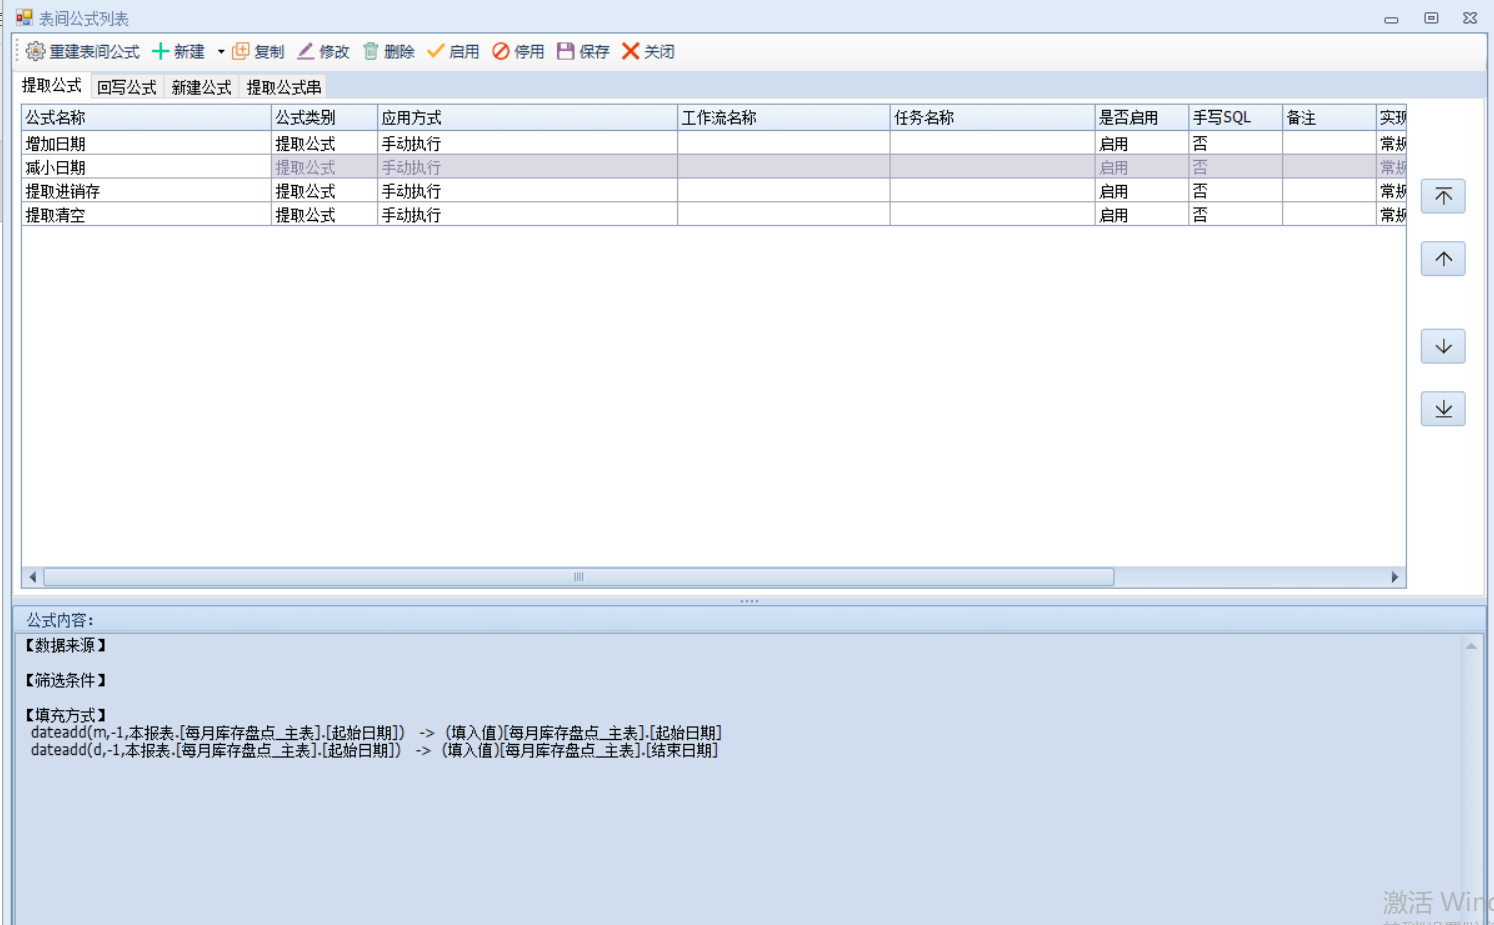The image size is (1494, 925).
Task: Click the red X 关闭 button
Action: (631, 51)
